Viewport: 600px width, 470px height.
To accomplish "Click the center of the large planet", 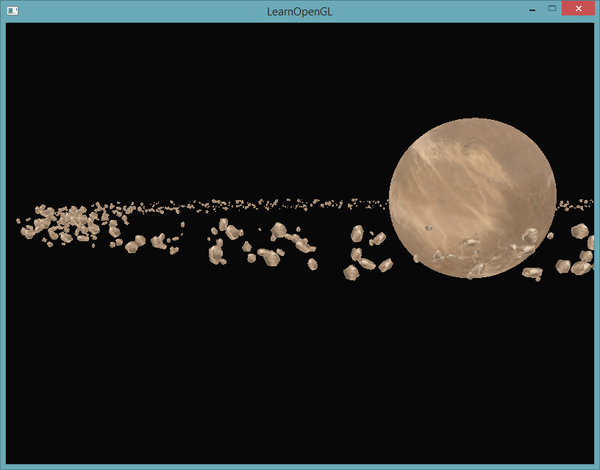I will pos(471,198).
